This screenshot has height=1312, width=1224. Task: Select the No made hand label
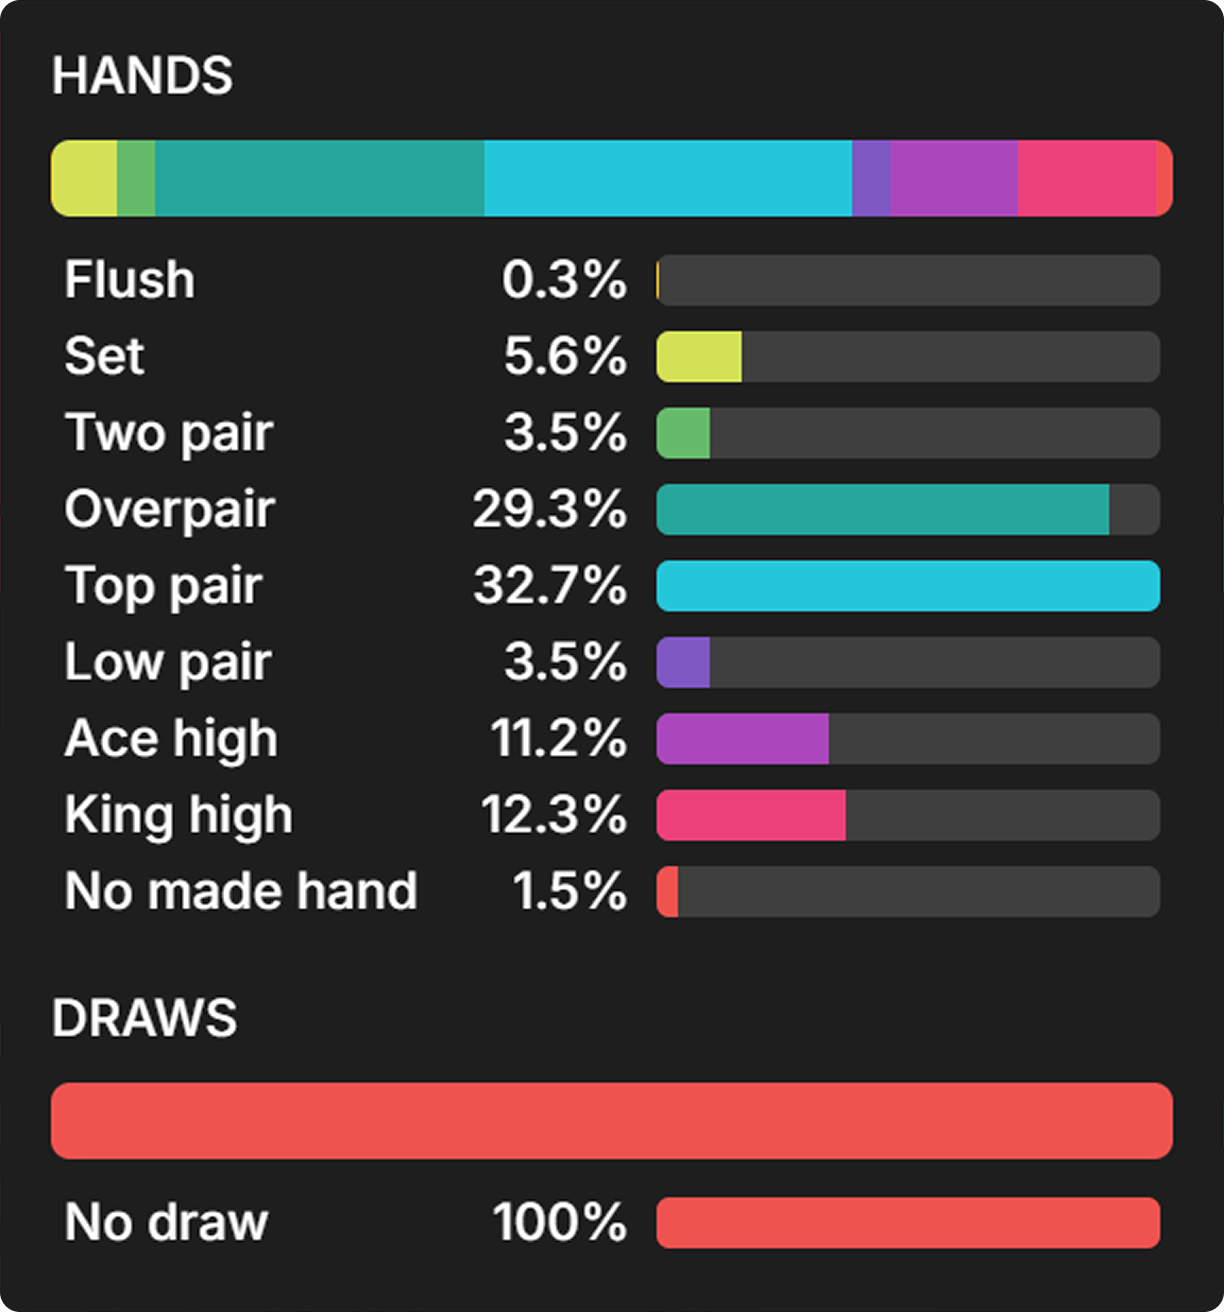(x=240, y=891)
